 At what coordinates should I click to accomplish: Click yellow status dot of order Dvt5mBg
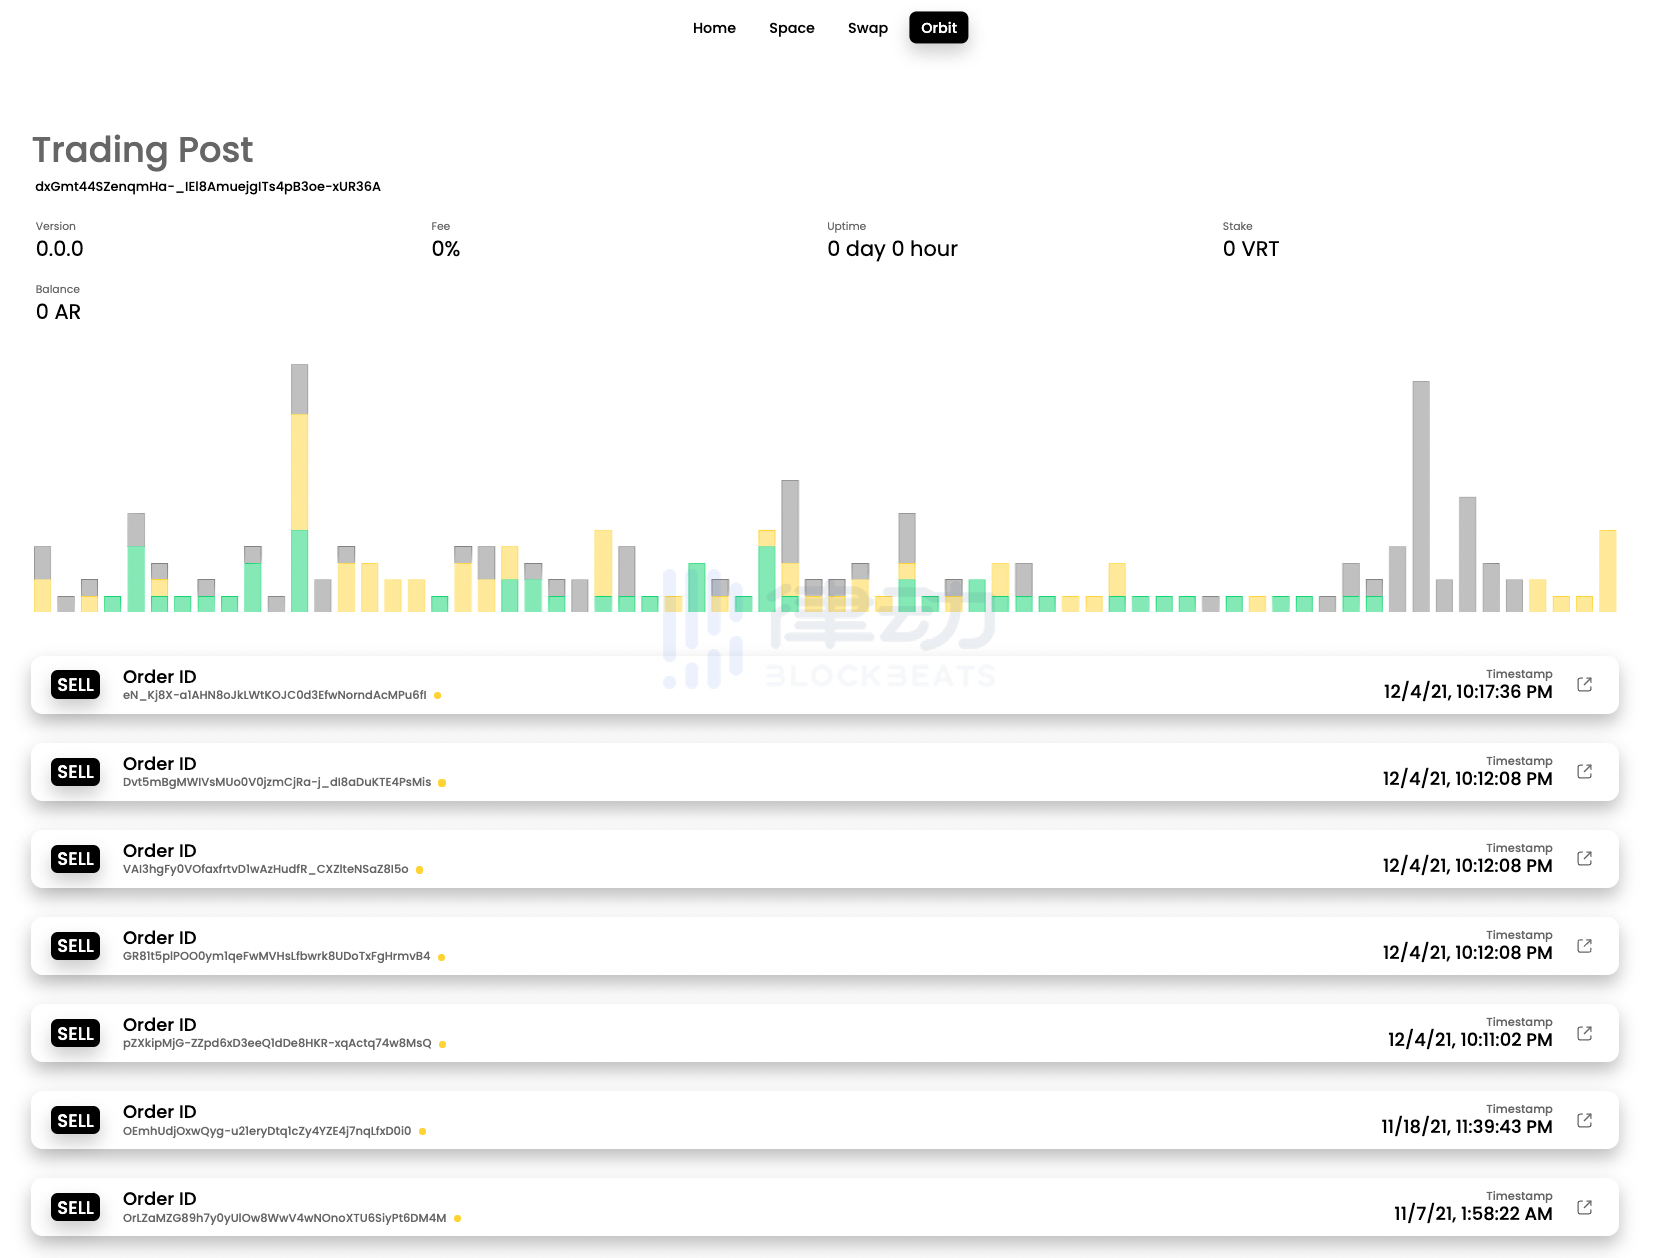click(442, 783)
